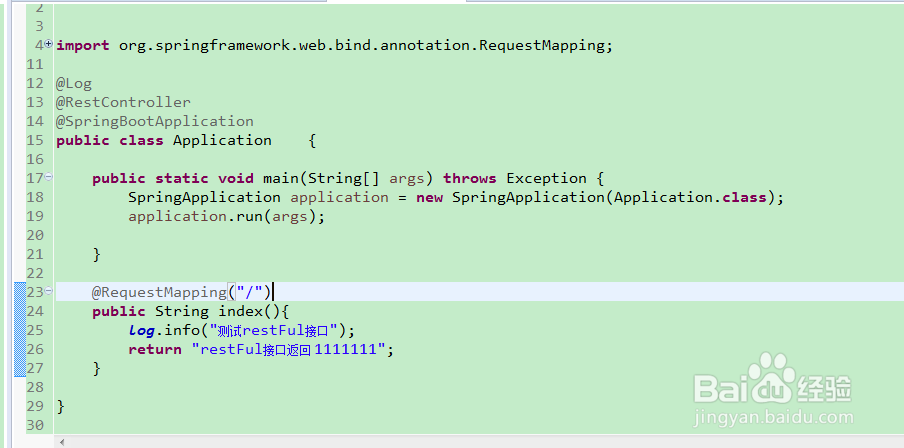Click the blue change marker in the gutter

(19, 330)
